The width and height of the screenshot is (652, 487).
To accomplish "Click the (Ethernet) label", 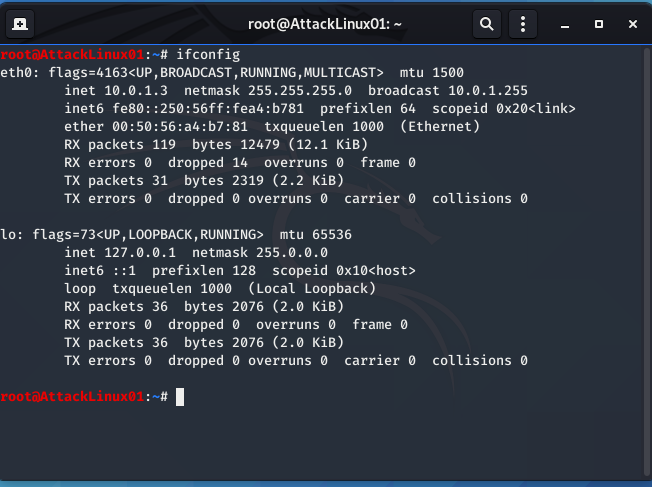I will tap(440, 126).
